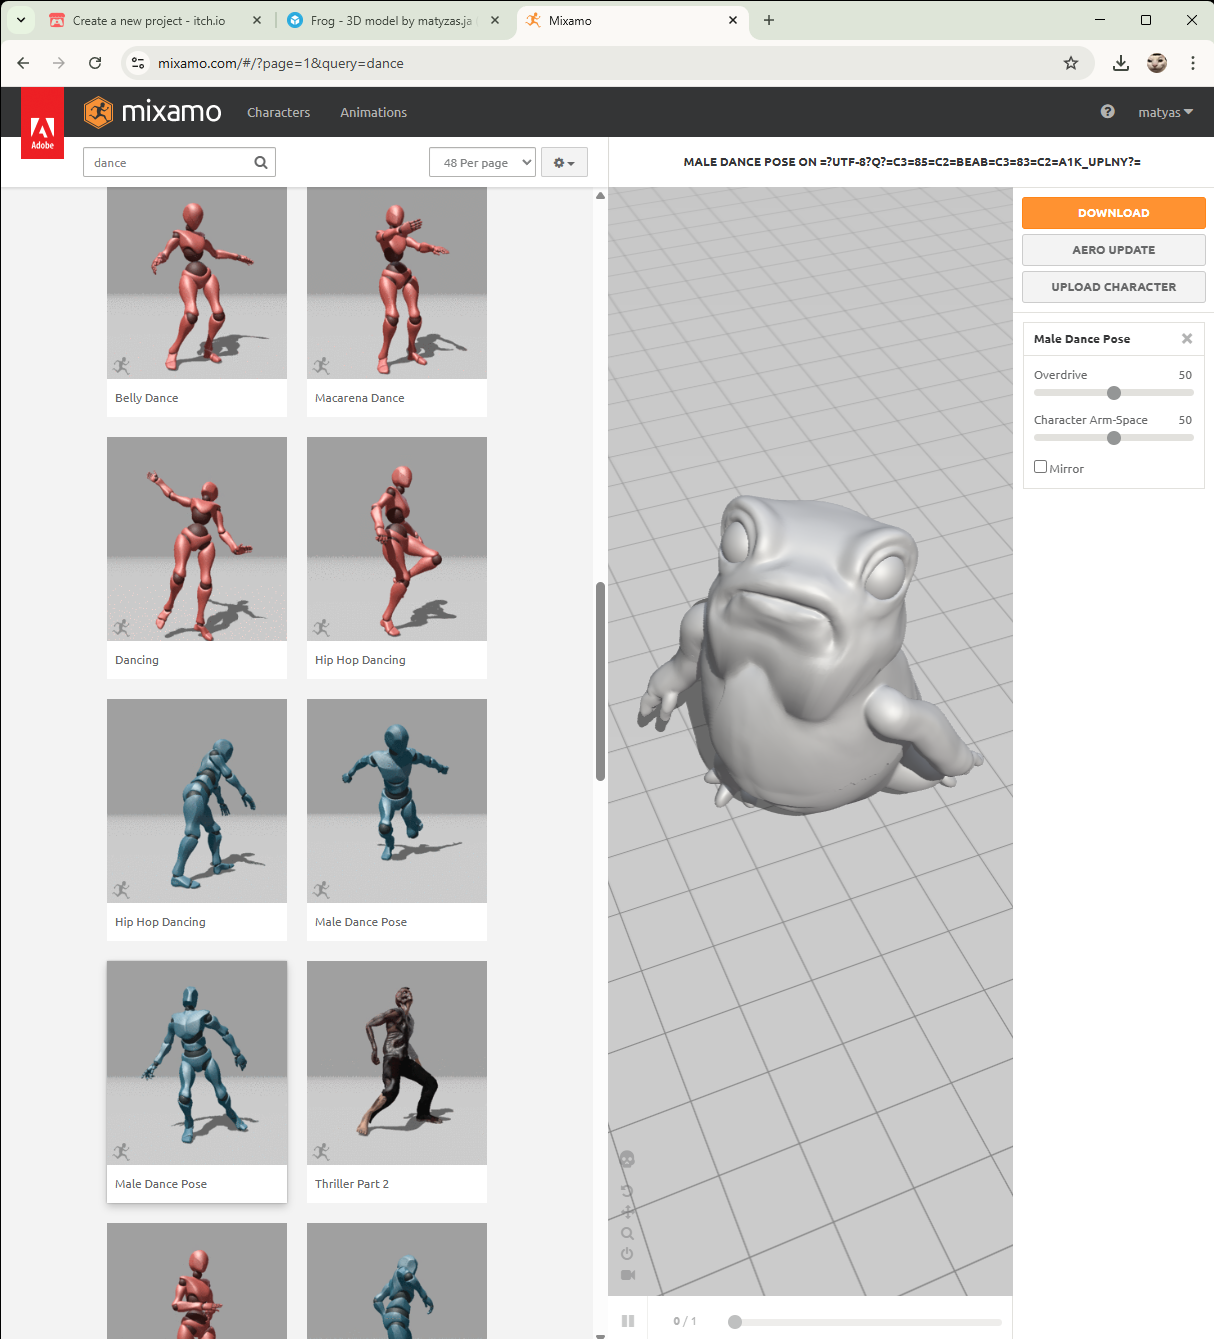Open the help question mark icon
The image size is (1214, 1339).
[x=1107, y=112]
